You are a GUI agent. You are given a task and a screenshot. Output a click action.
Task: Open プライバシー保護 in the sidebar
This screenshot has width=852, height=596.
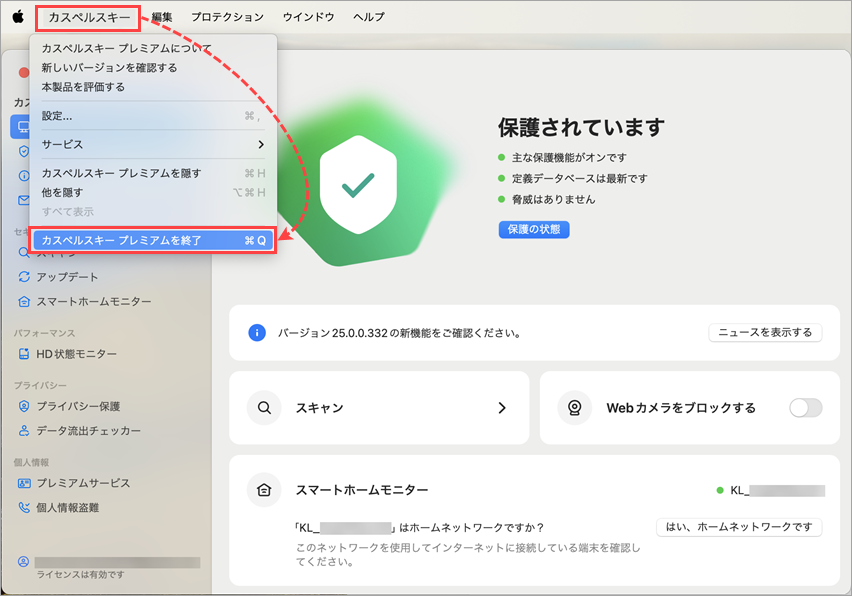click(78, 406)
